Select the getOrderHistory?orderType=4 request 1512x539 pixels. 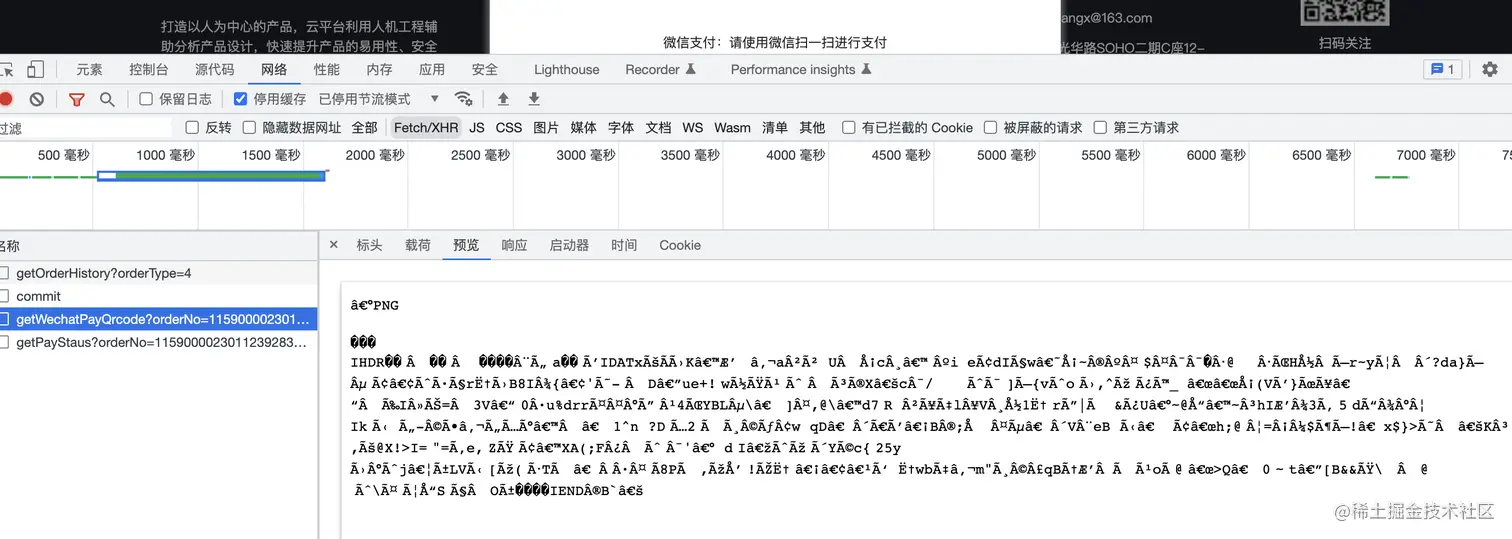pyautogui.click(x=159, y=273)
